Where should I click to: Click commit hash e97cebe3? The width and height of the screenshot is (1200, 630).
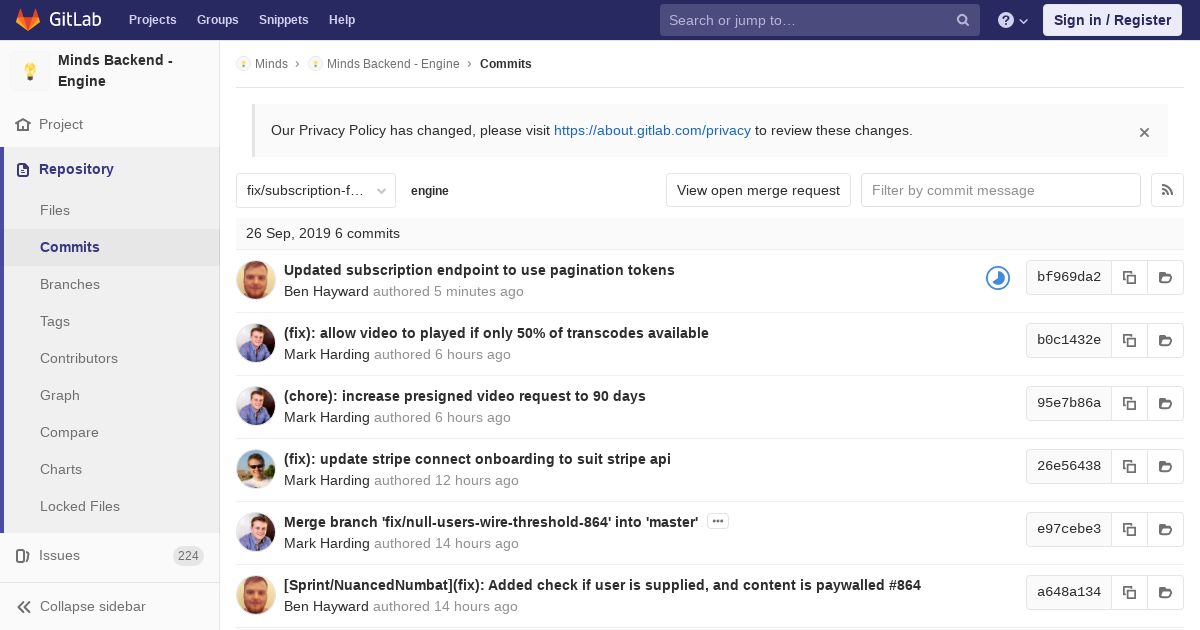click(1069, 530)
